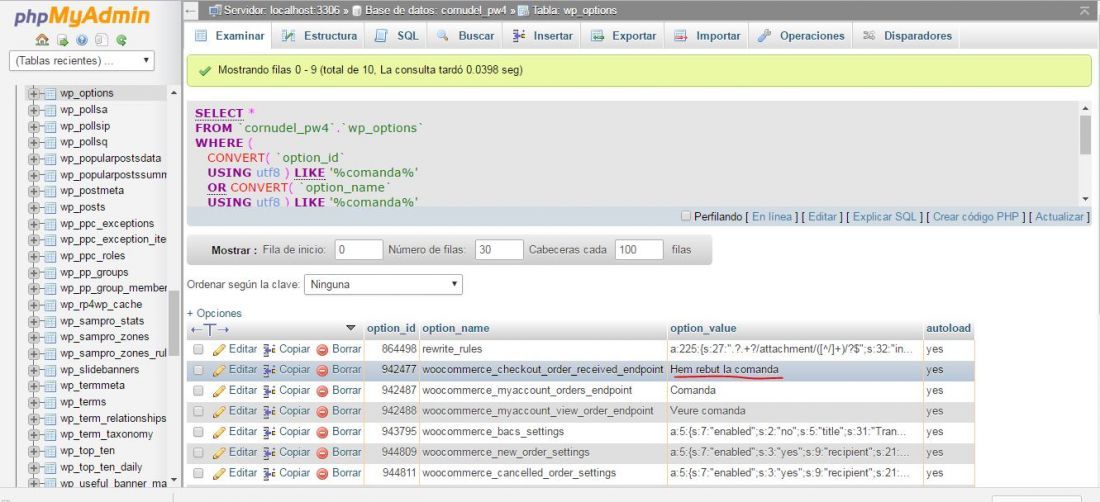Tick the checkbox for row 942477
The image size is (1100, 502).
click(x=199, y=369)
